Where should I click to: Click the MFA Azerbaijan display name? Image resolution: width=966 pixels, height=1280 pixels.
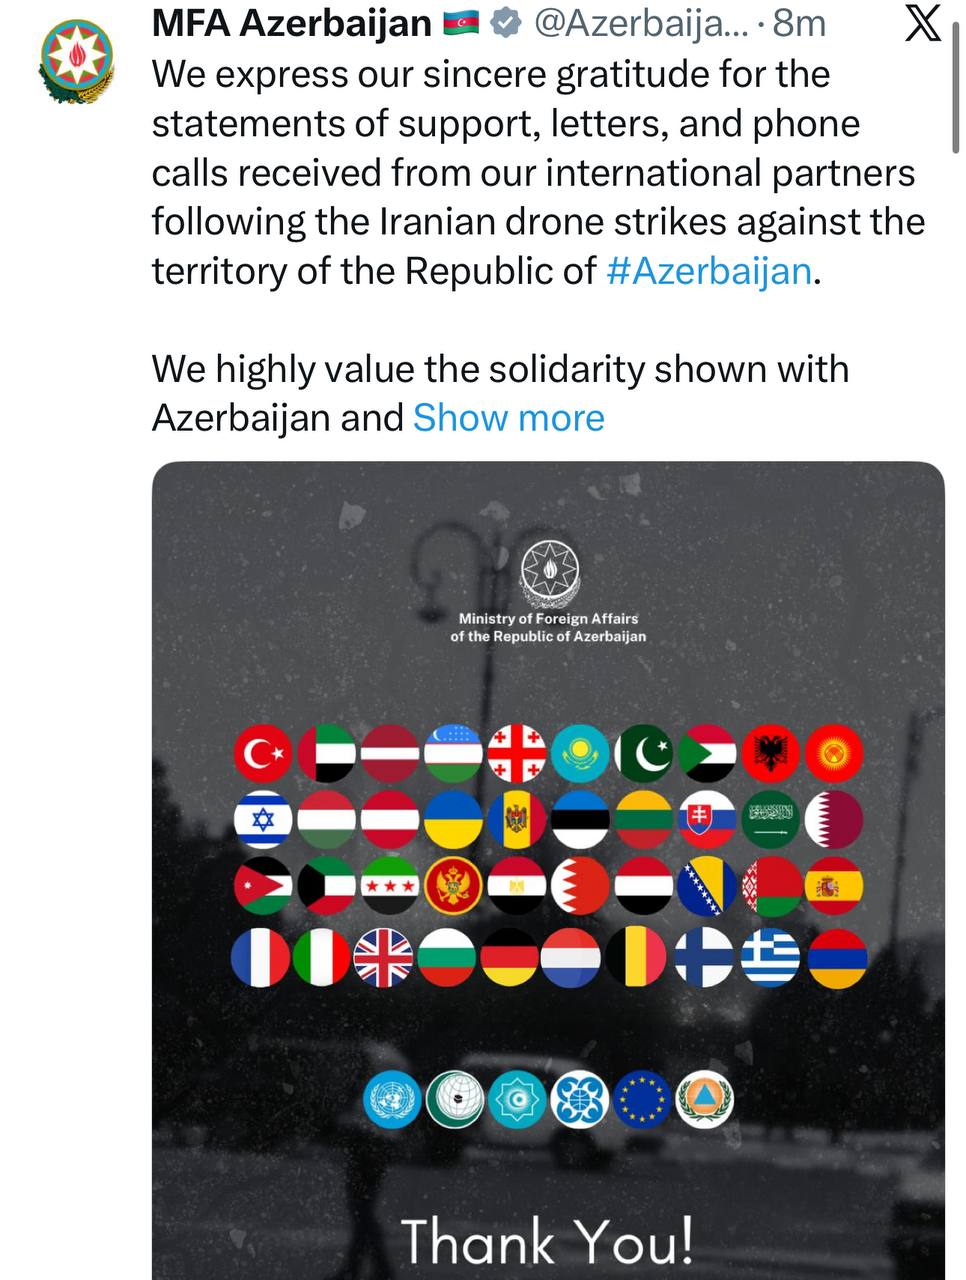coord(291,22)
